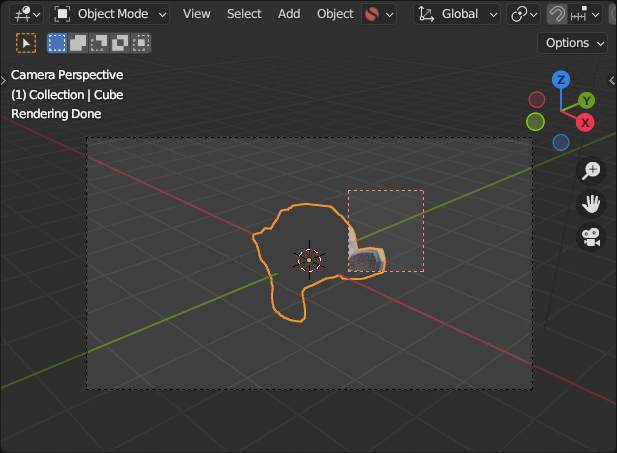Set selection mode to Intersect
This screenshot has width=617, height=453.
click(140, 43)
